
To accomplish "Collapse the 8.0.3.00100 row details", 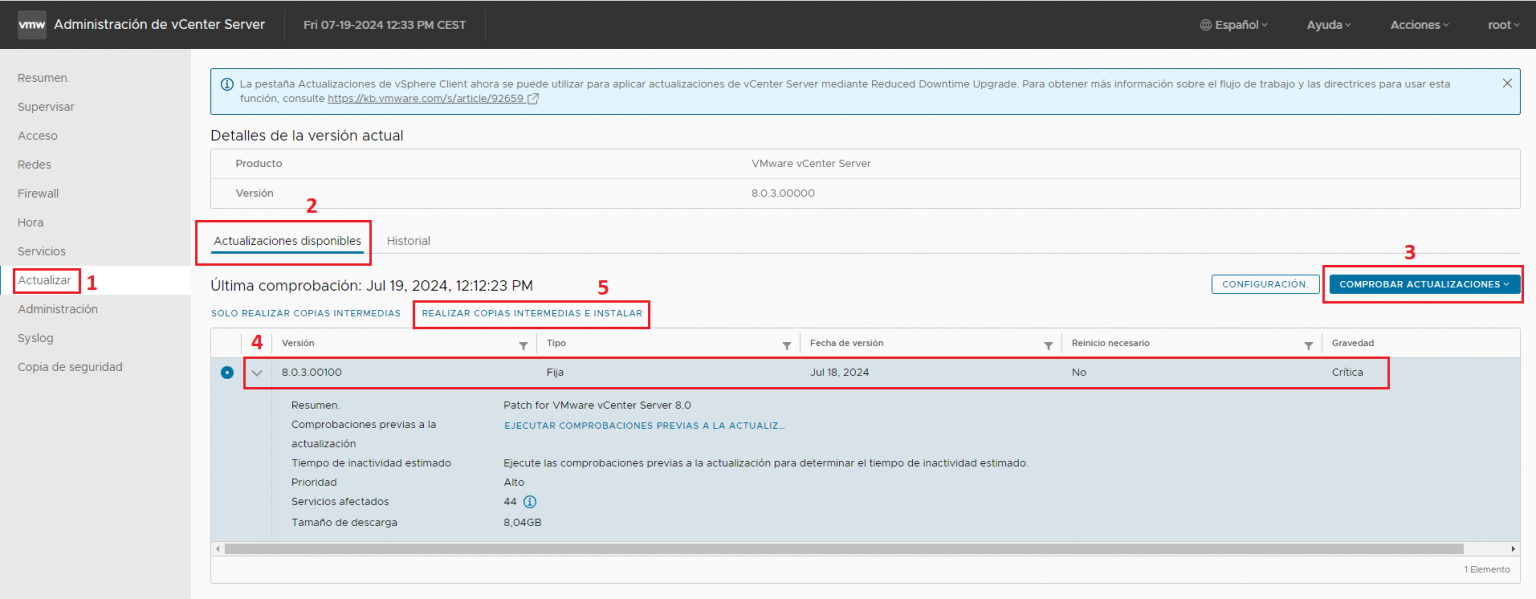I will pyautogui.click(x=257, y=373).
